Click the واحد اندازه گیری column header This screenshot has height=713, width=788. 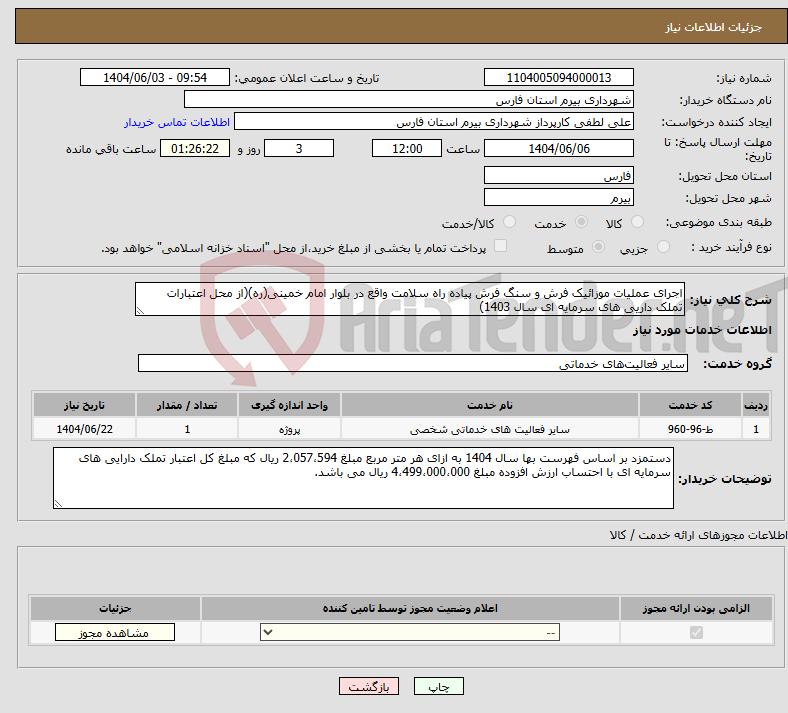click(289, 405)
